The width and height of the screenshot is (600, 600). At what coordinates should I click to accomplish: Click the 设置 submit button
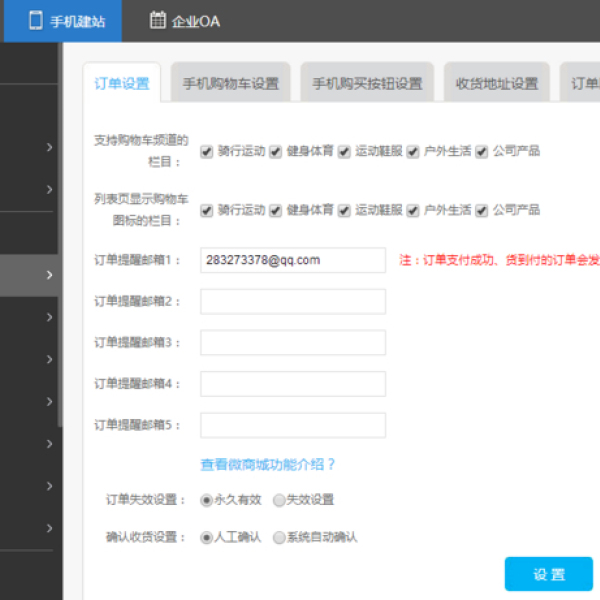[x=548, y=575]
